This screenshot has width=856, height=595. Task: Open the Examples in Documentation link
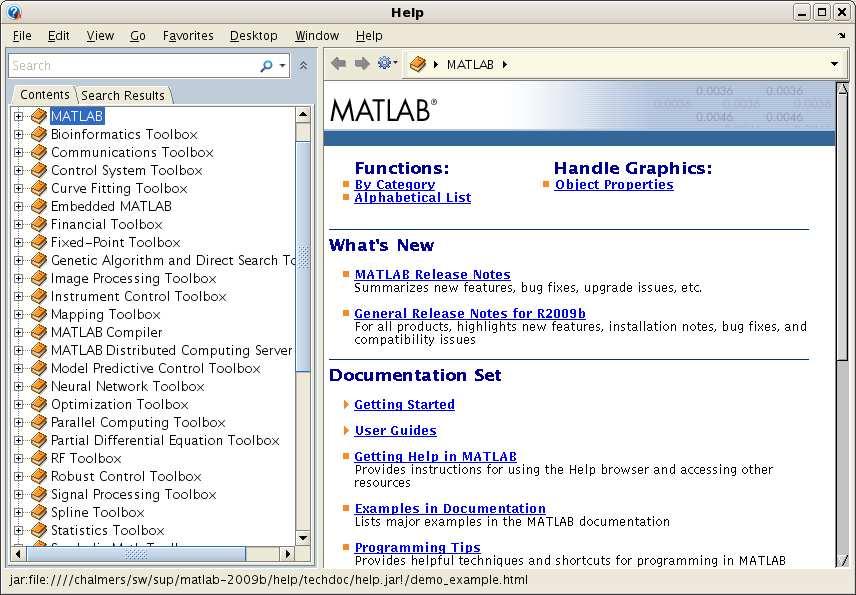click(450, 509)
